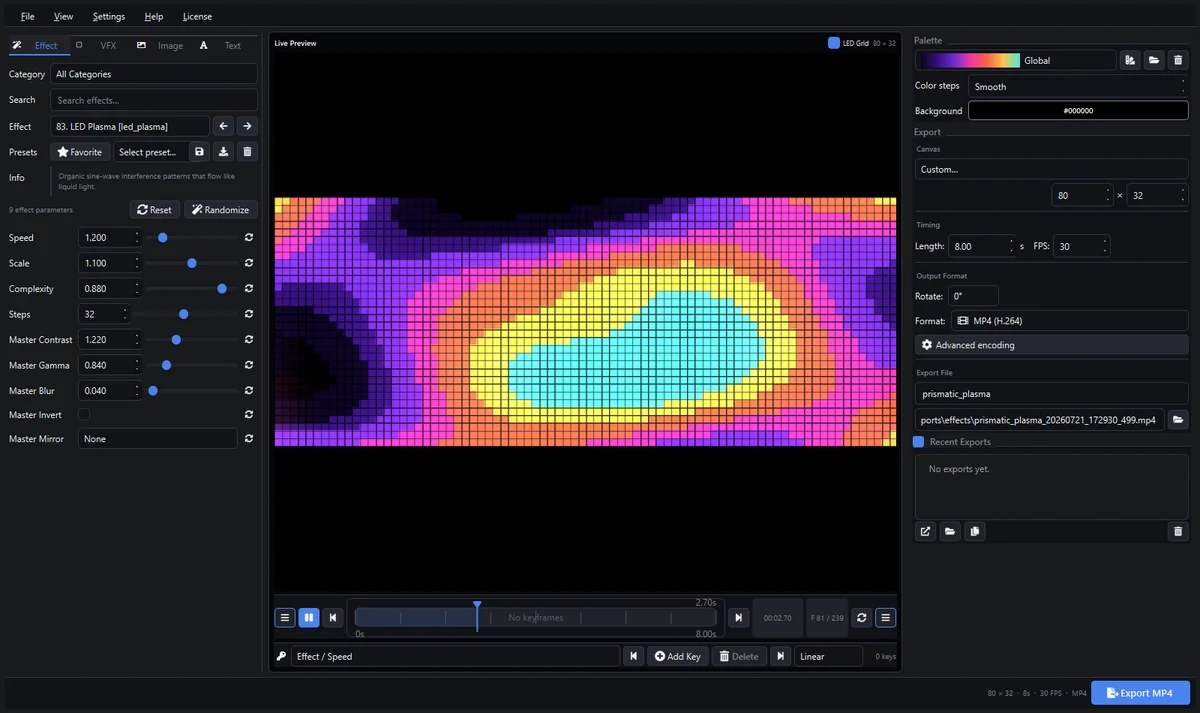Go to the previous effect arrow
The image size is (1200, 713).
click(224, 126)
